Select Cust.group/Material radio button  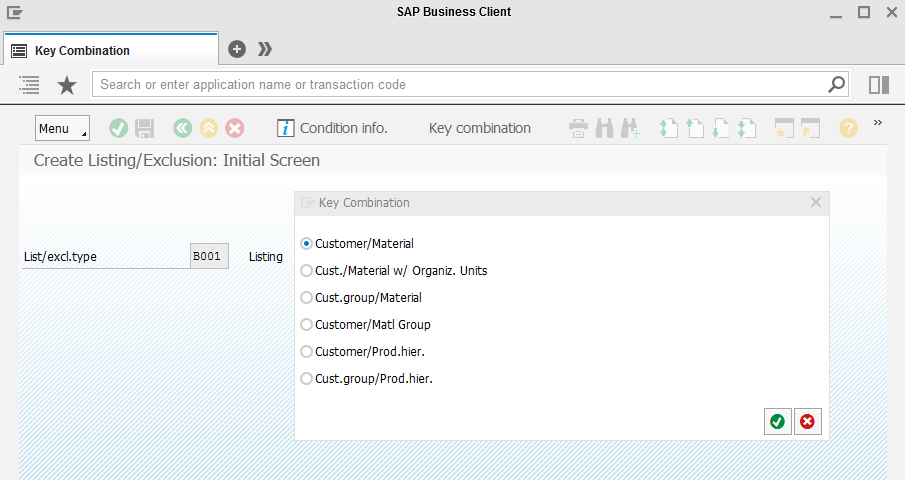click(x=306, y=298)
